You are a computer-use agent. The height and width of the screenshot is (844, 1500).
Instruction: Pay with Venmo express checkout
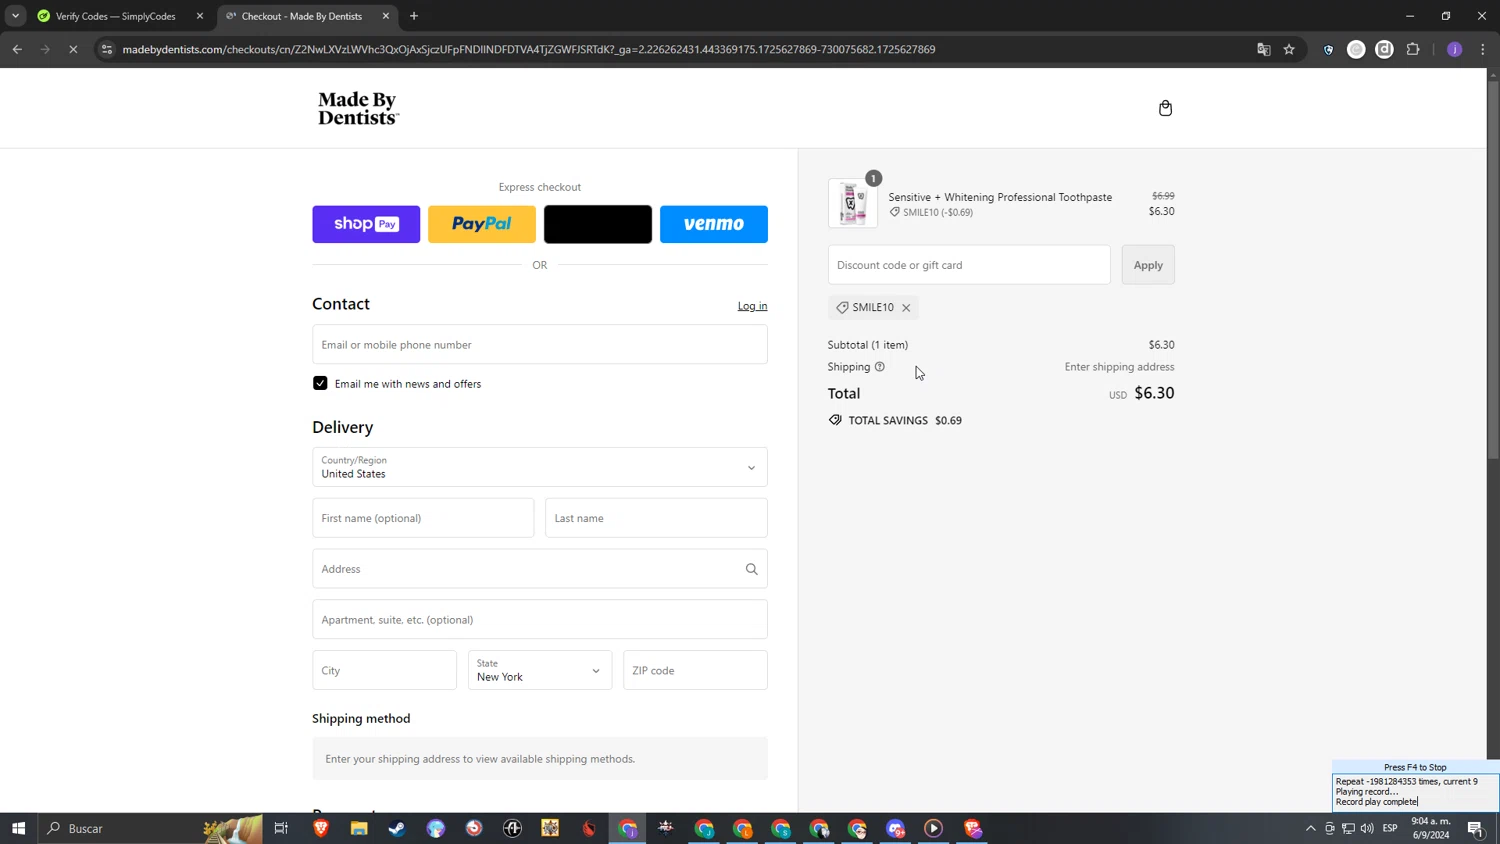(714, 224)
